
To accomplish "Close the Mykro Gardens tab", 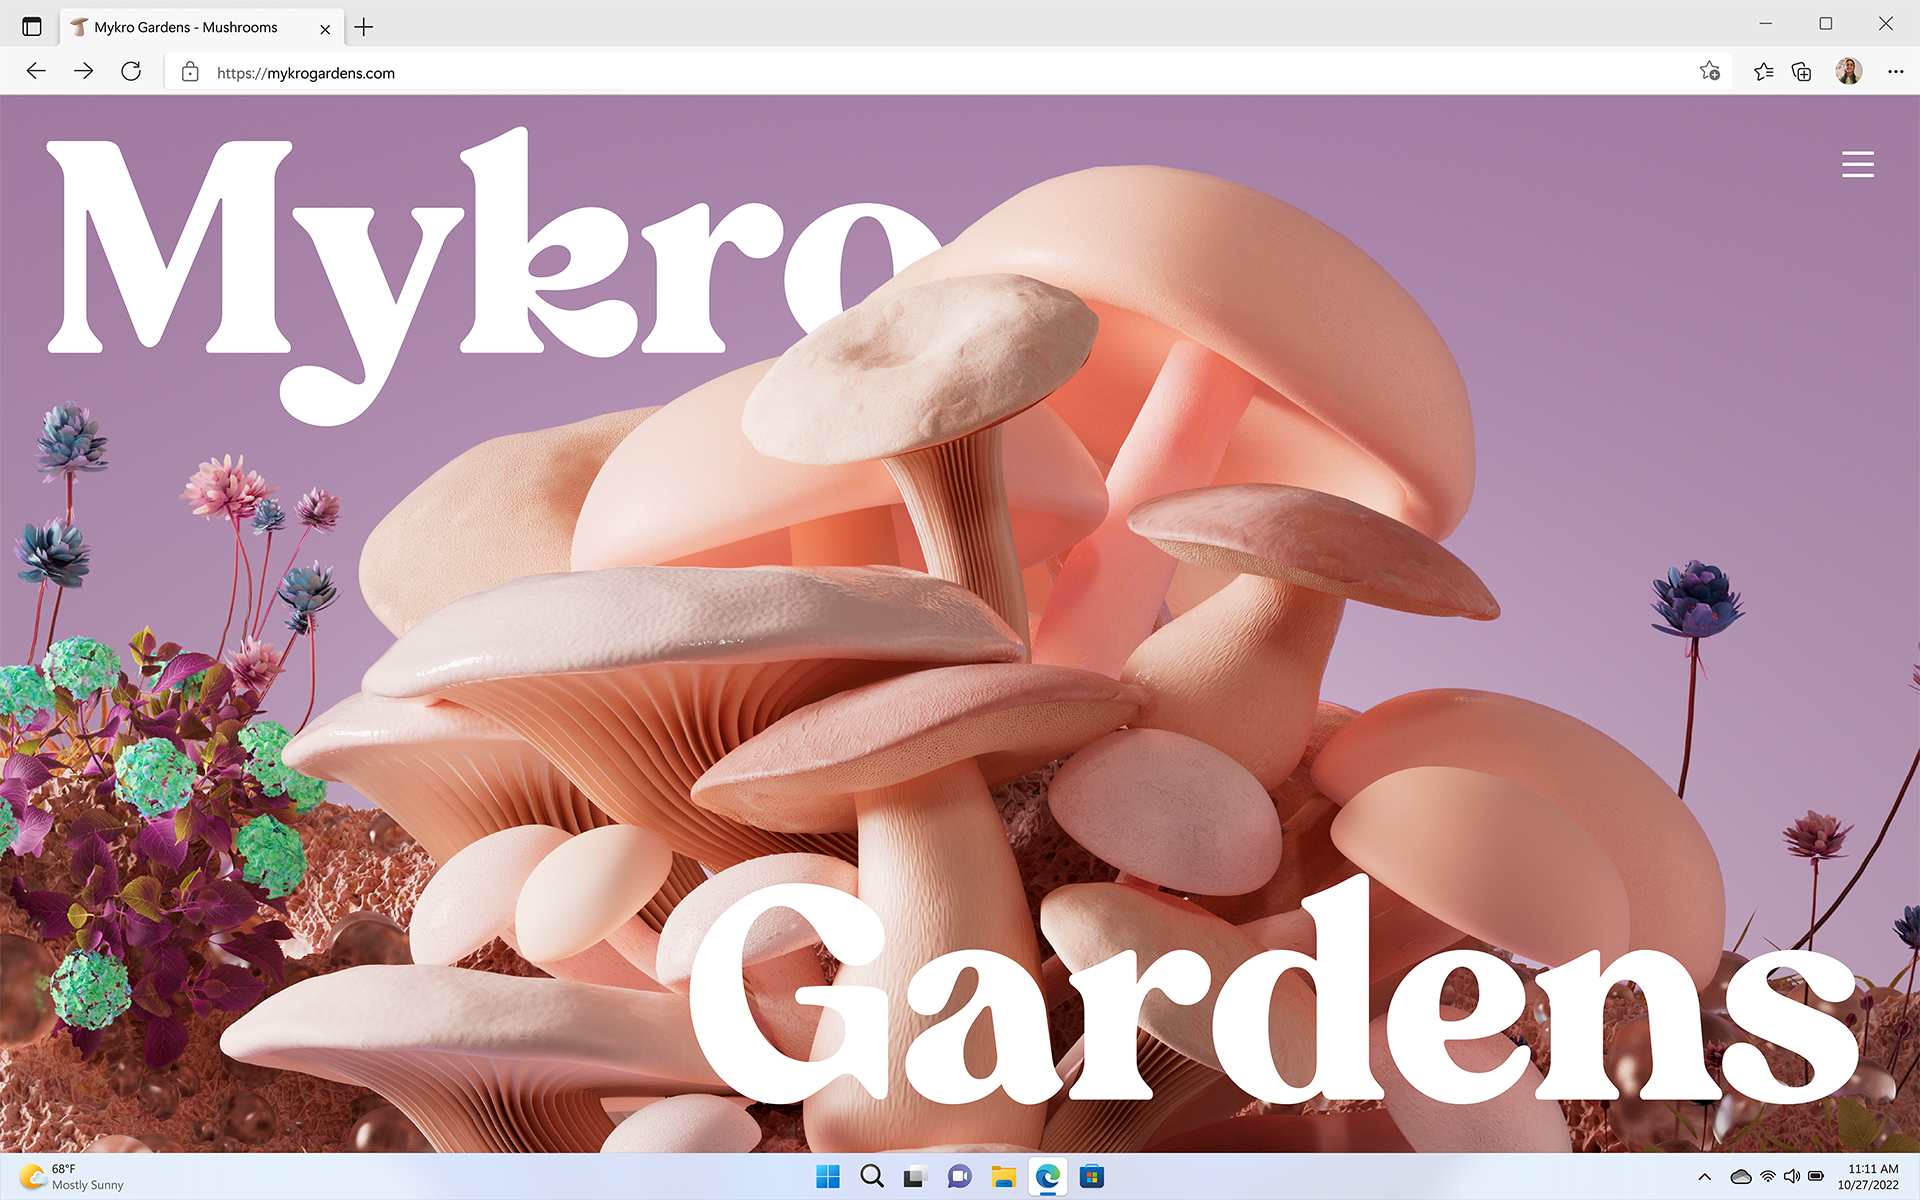I will pos(325,29).
